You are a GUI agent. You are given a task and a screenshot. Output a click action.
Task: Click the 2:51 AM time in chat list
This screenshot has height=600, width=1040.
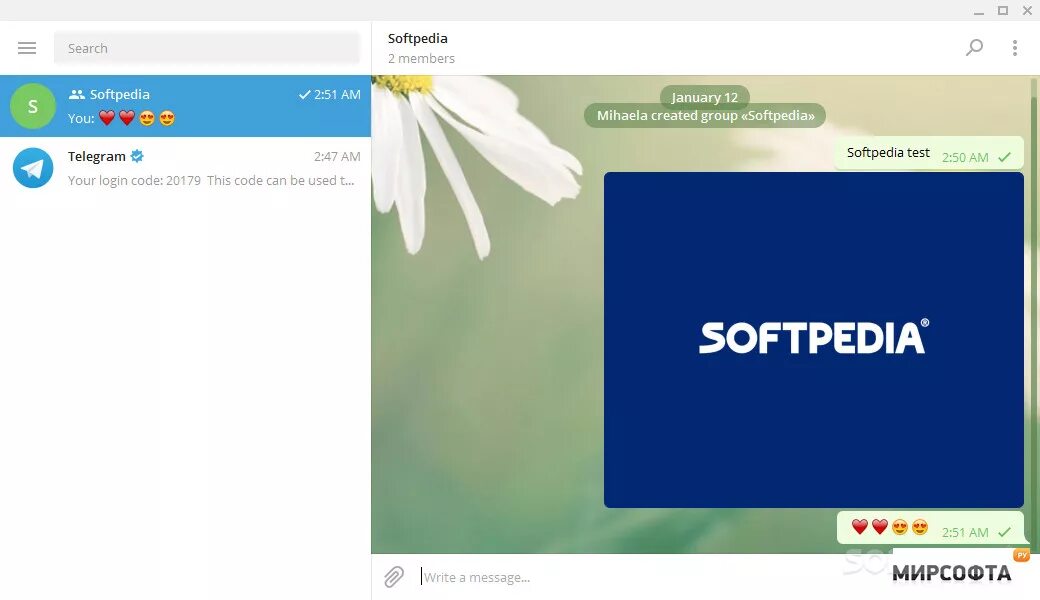(337, 95)
